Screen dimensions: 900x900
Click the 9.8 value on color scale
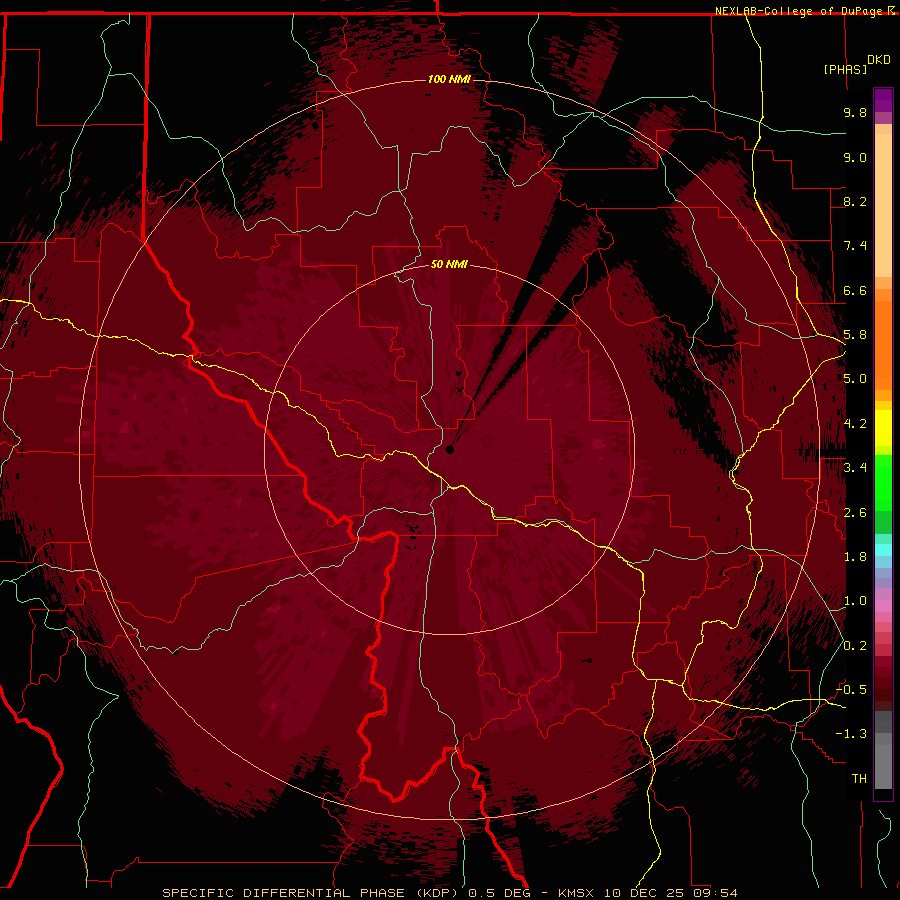coord(855,112)
